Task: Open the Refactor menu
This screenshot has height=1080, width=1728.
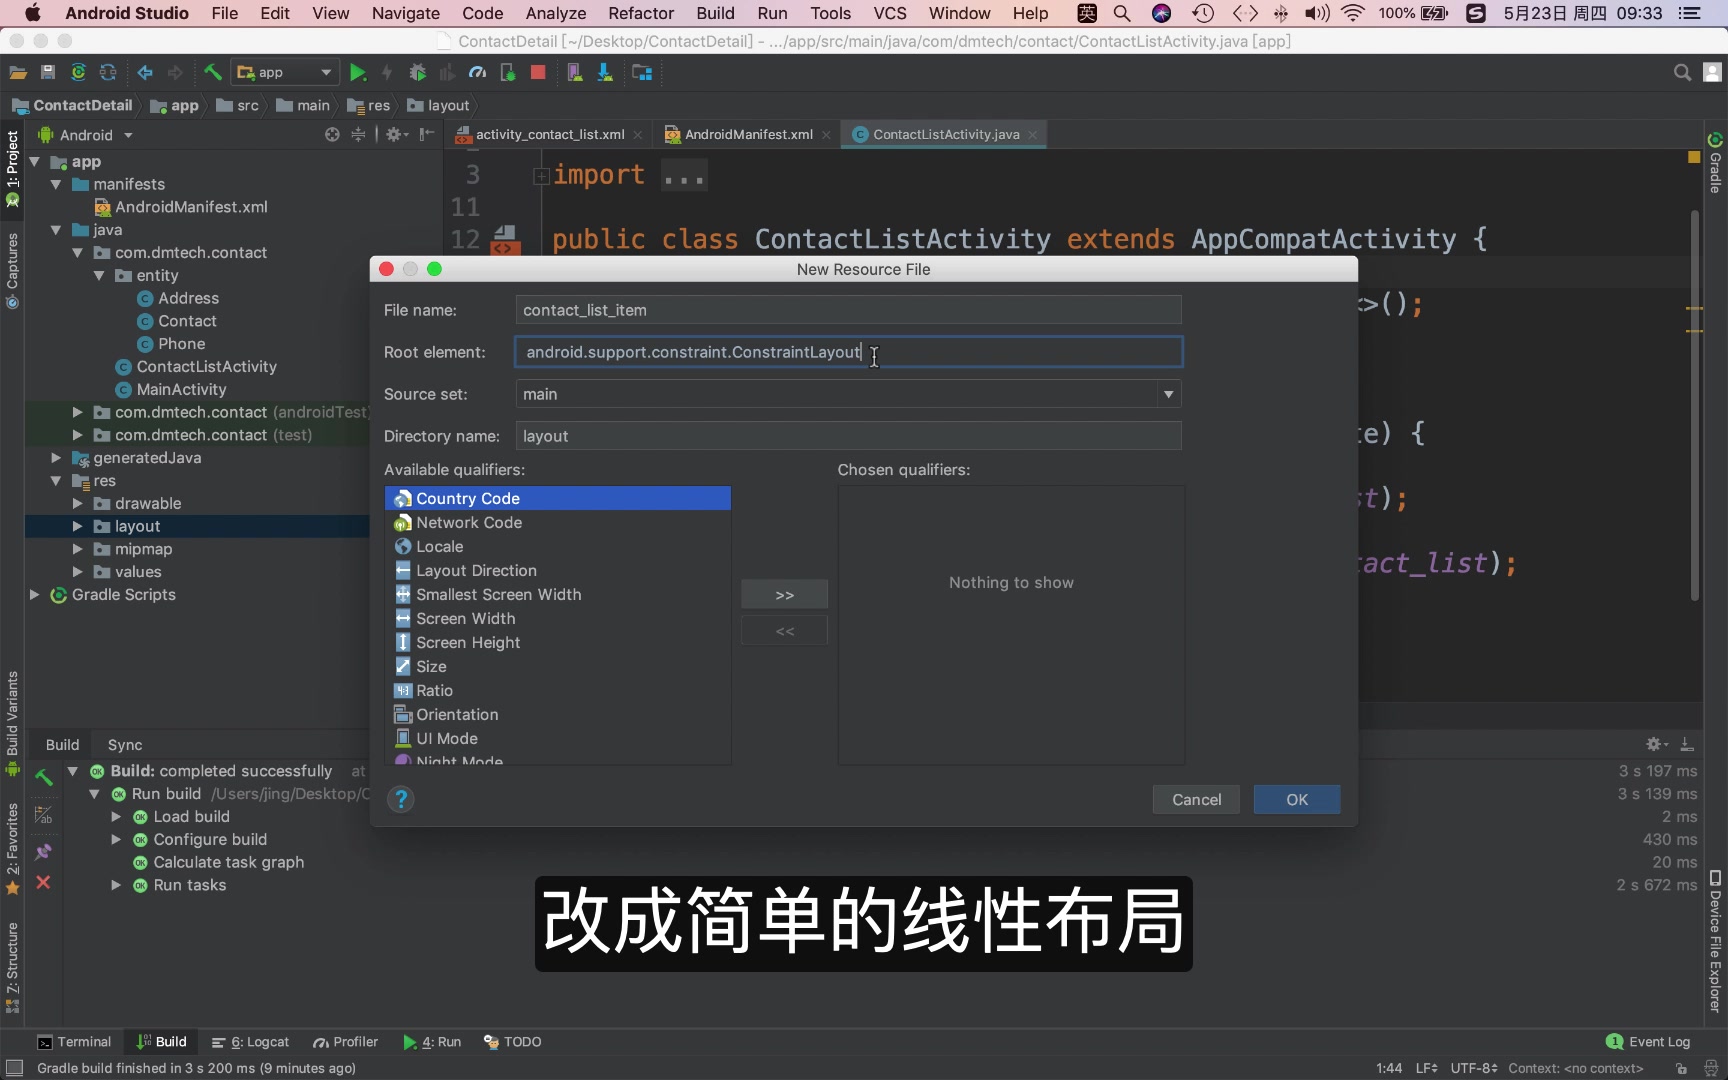Action: [x=641, y=13]
